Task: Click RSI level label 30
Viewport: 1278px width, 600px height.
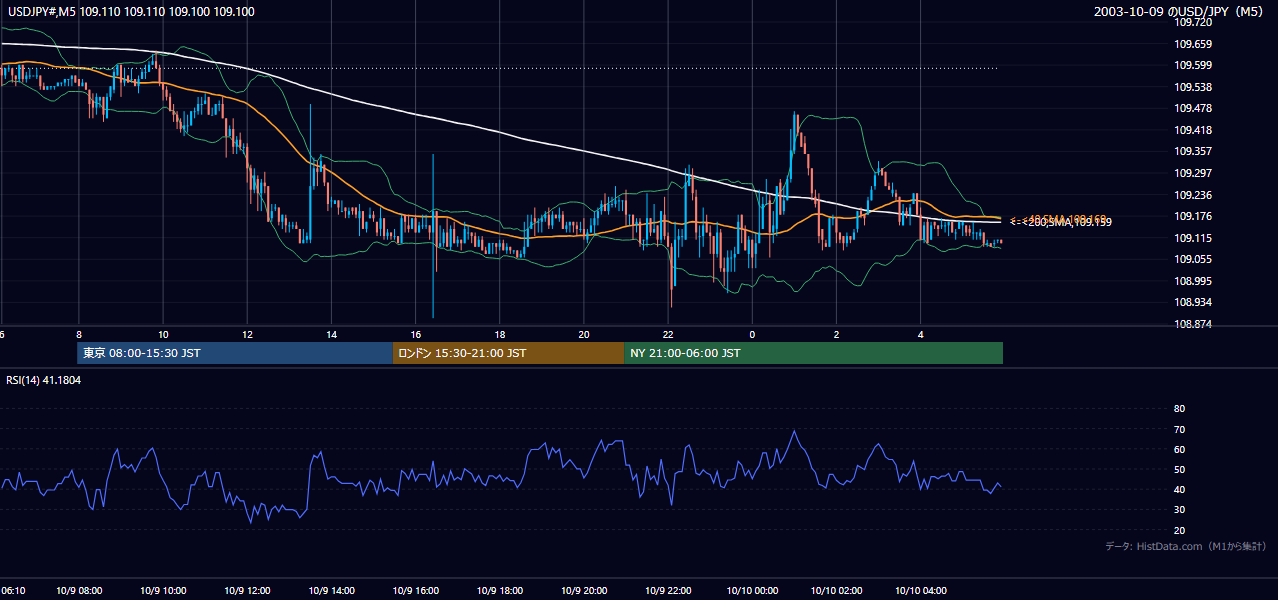Action: click(1179, 510)
